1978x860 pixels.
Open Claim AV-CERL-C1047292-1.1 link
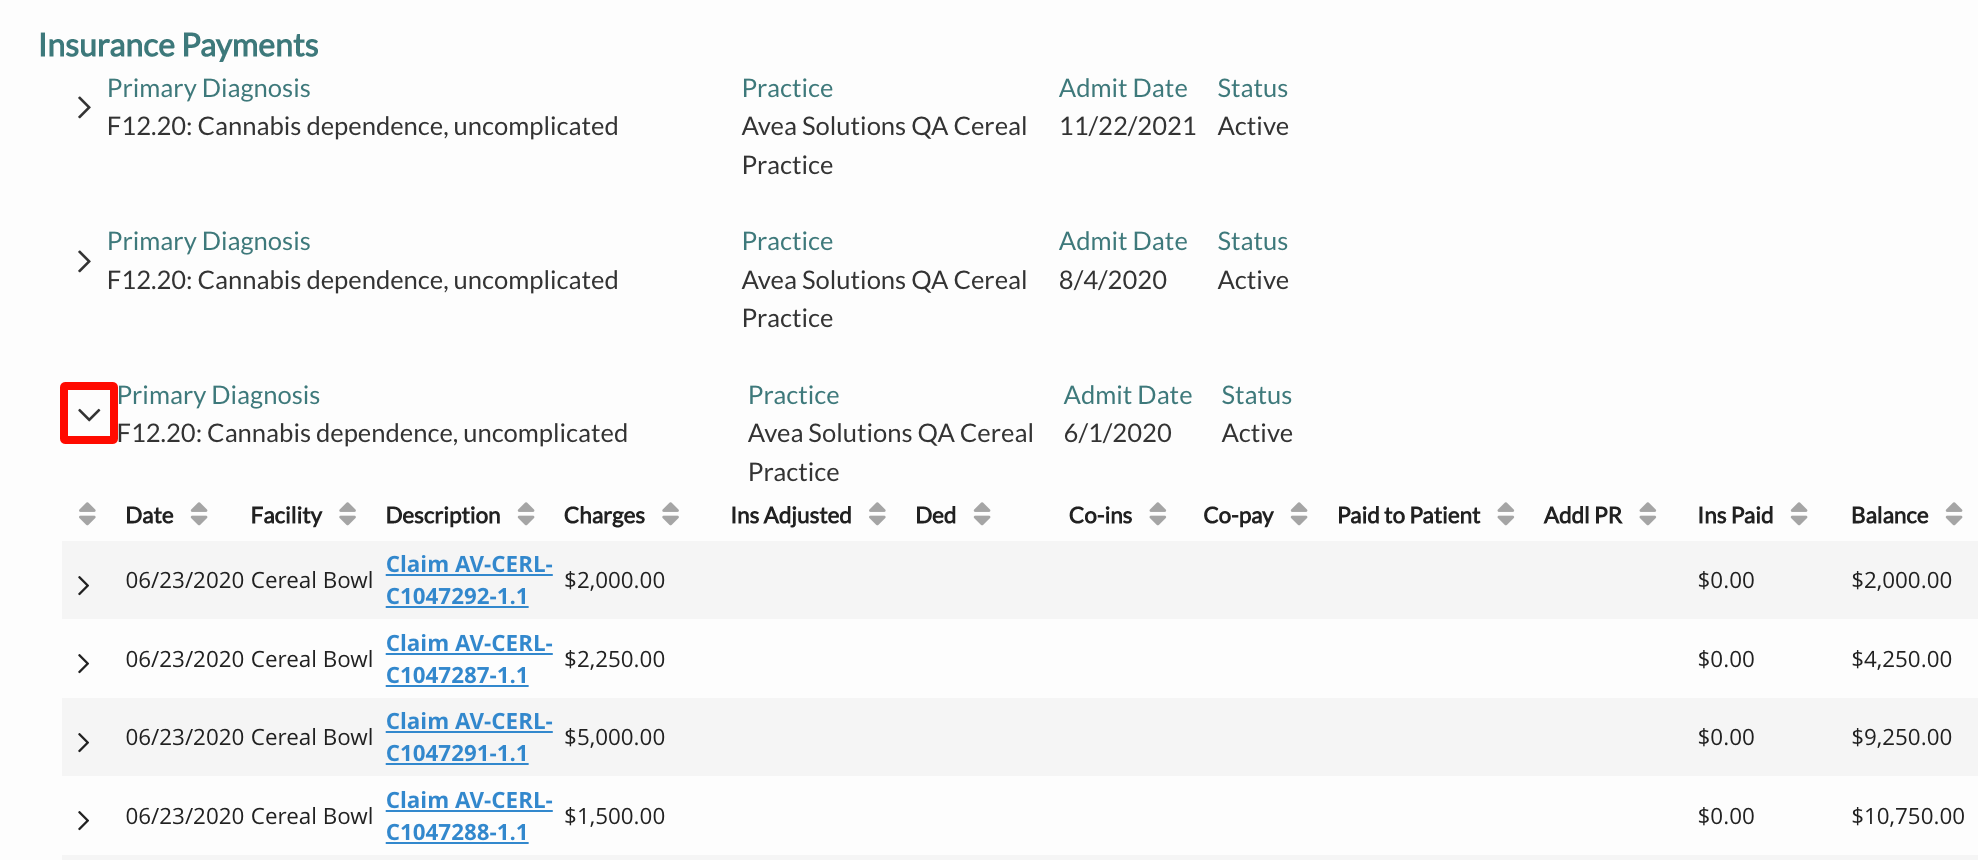pos(468,580)
